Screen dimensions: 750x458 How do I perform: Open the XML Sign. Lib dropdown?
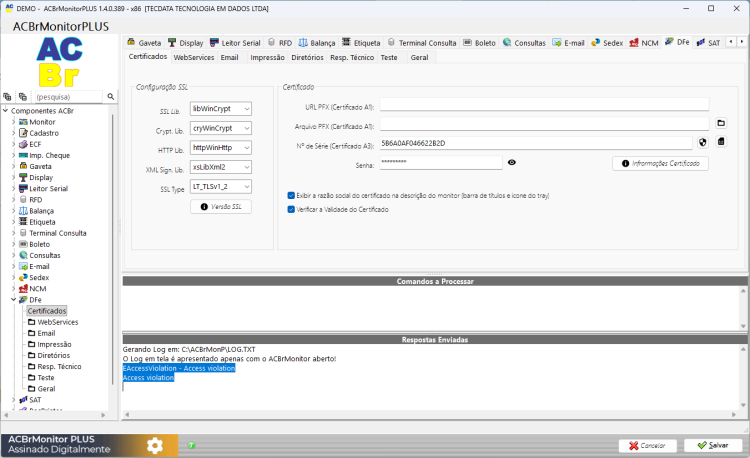tap(221, 167)
